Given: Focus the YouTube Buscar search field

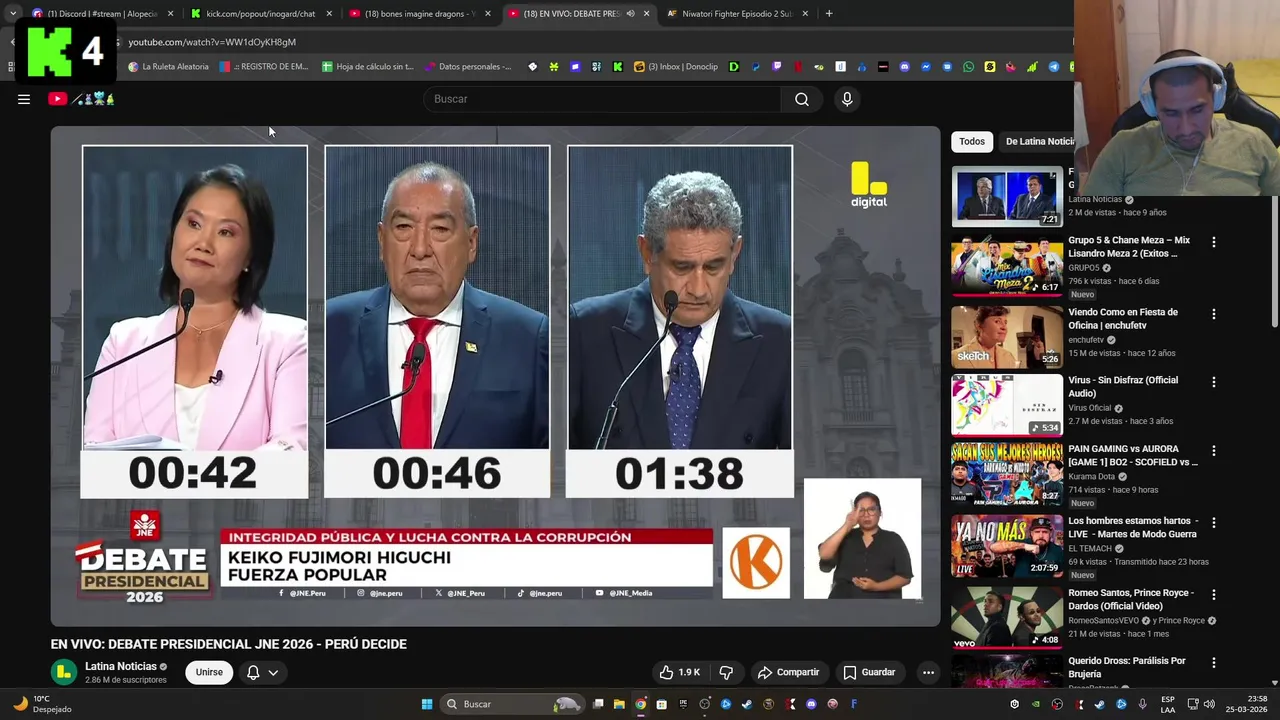Looking at the screenshot, I should (603, 99).
